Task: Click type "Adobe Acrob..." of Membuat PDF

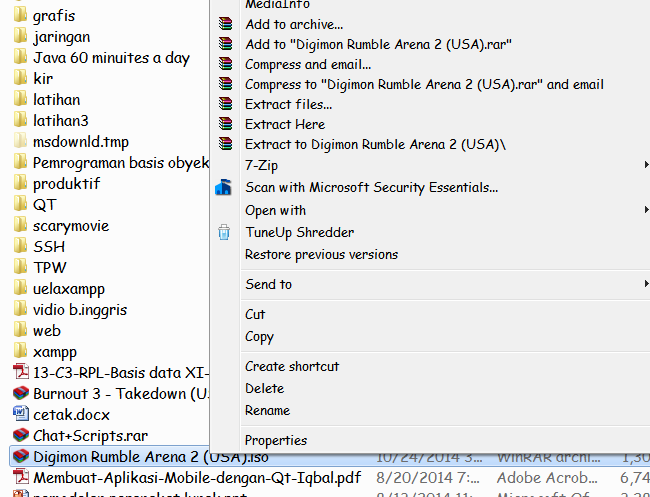Action: point(547,478)
